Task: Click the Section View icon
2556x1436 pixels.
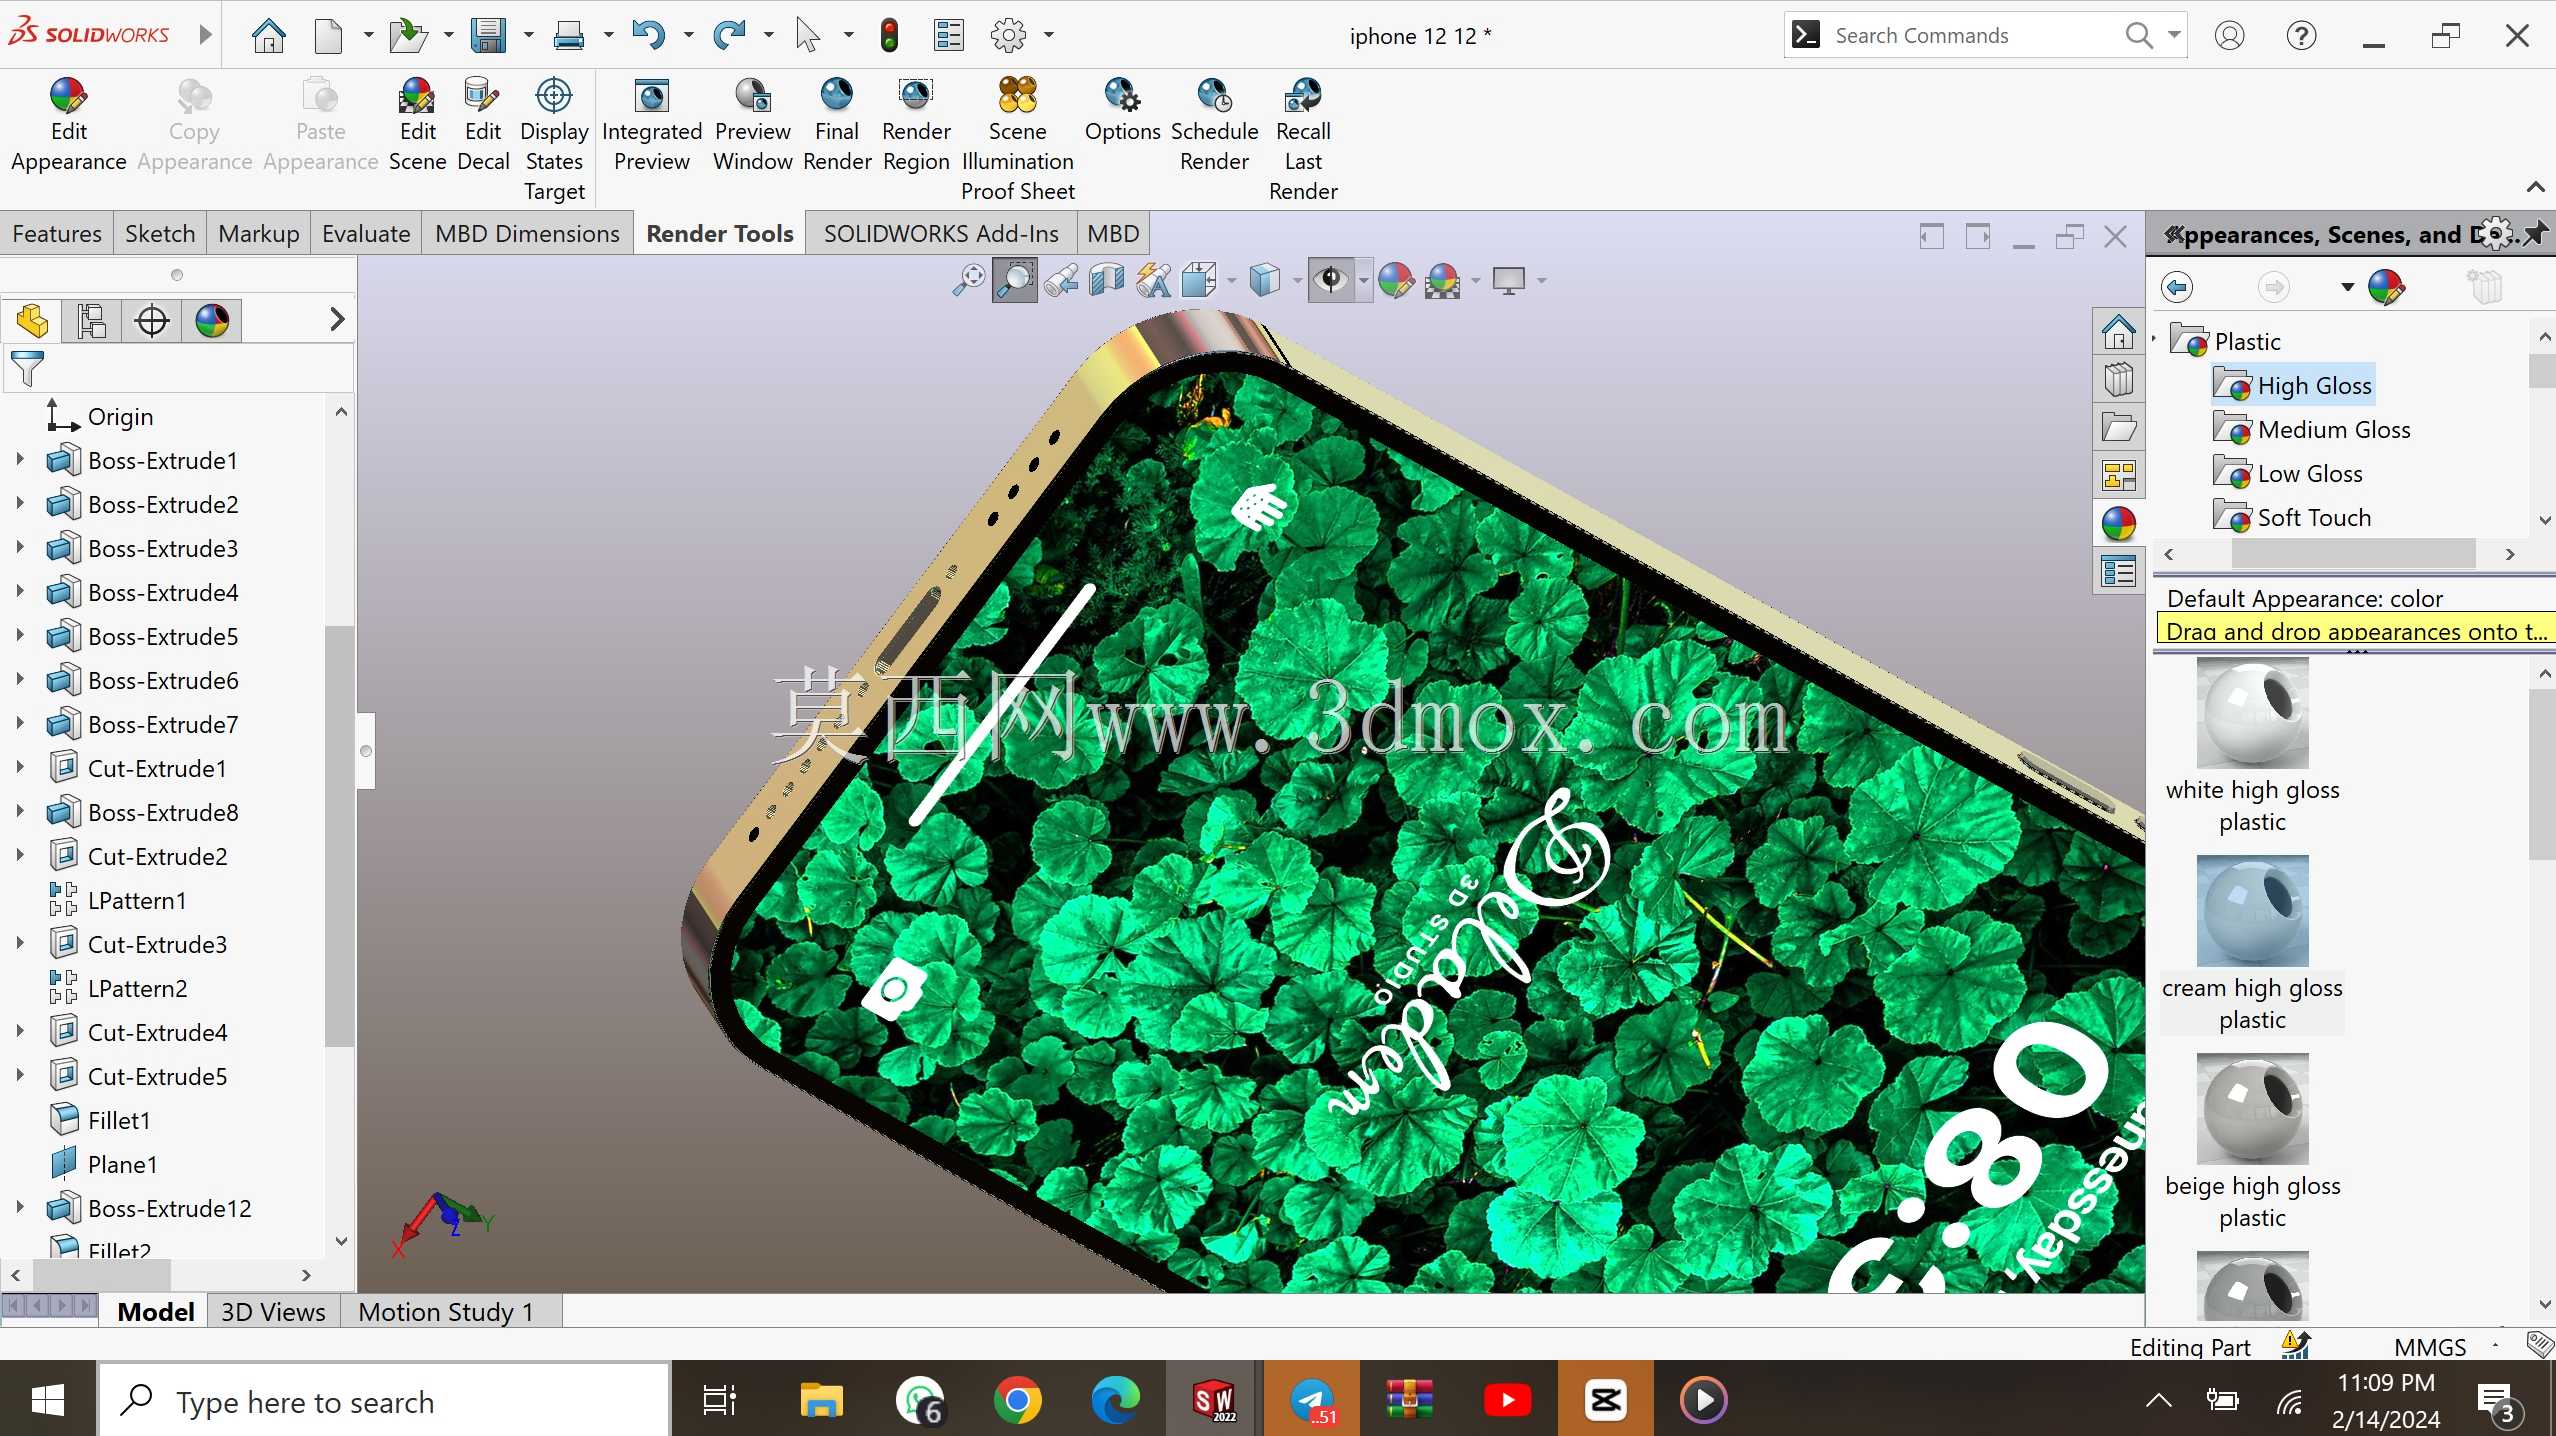Action: (1106, 281)
